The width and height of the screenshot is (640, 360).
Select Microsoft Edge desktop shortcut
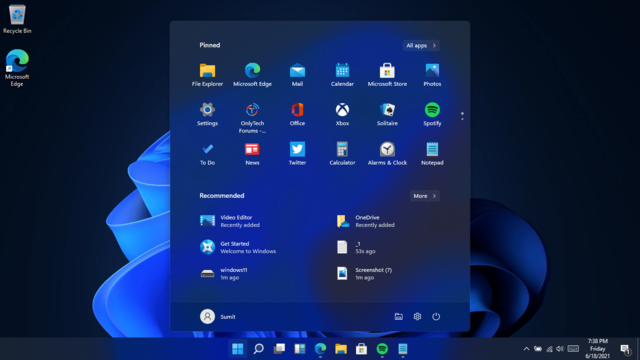tap(17, 68)
